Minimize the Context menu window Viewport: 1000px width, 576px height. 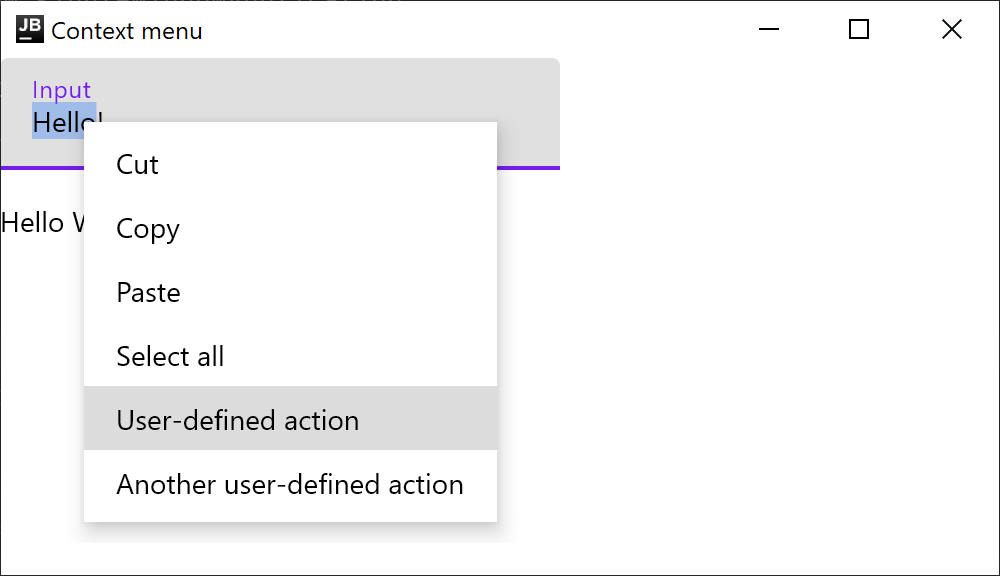pos(768,29)
